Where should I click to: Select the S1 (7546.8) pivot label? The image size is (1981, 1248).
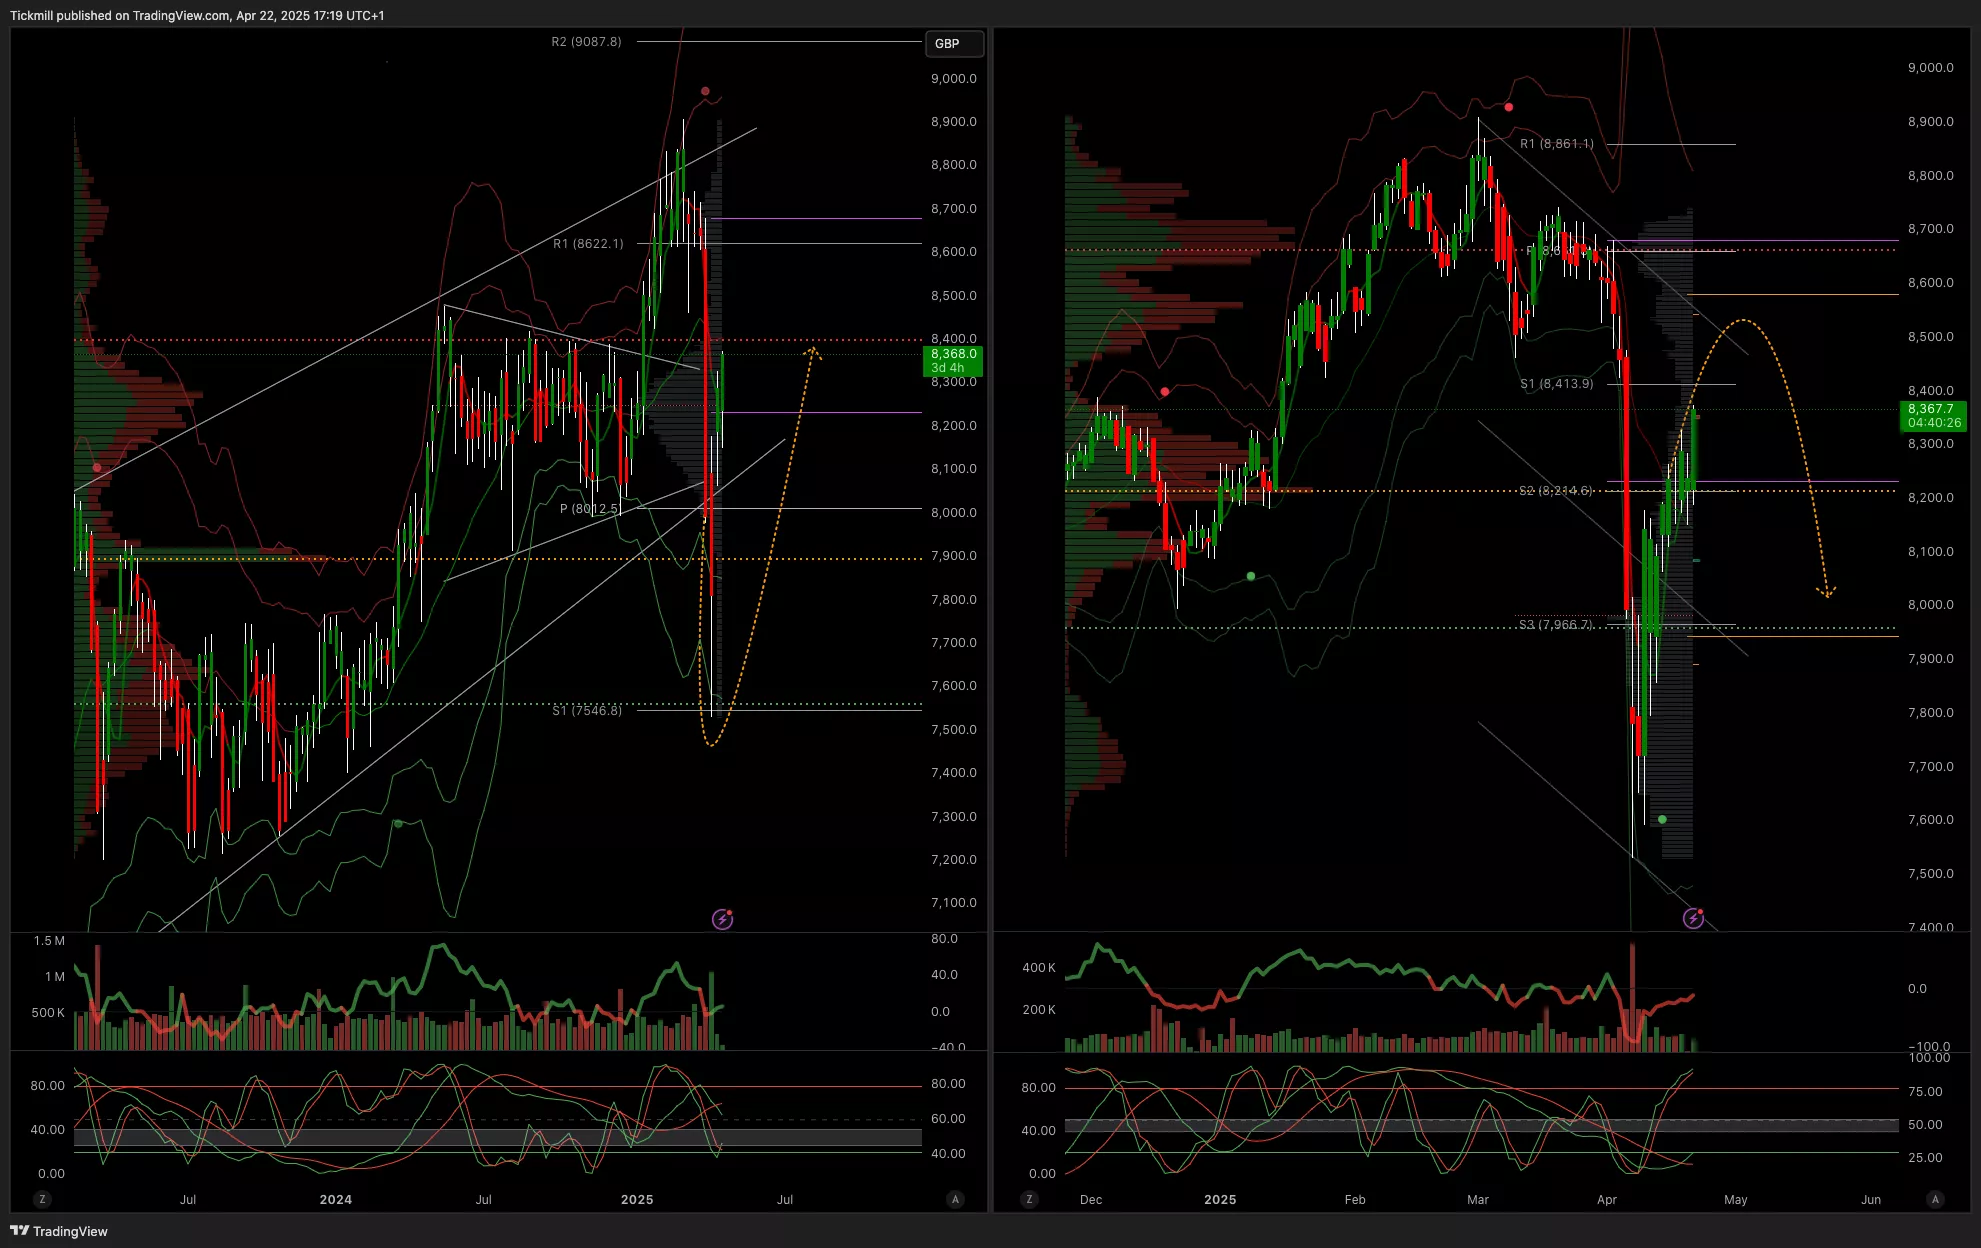[587, 710]
